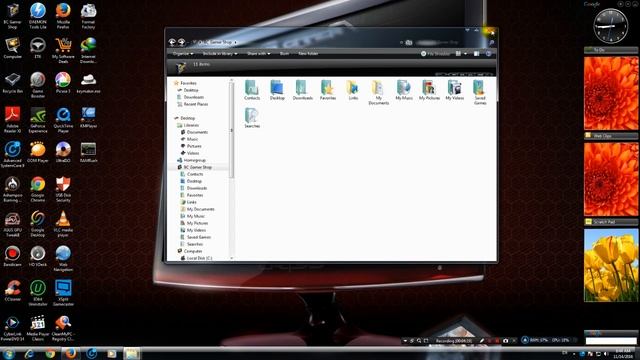Open Mozilla Firefox desktop icon

(63, 16)
